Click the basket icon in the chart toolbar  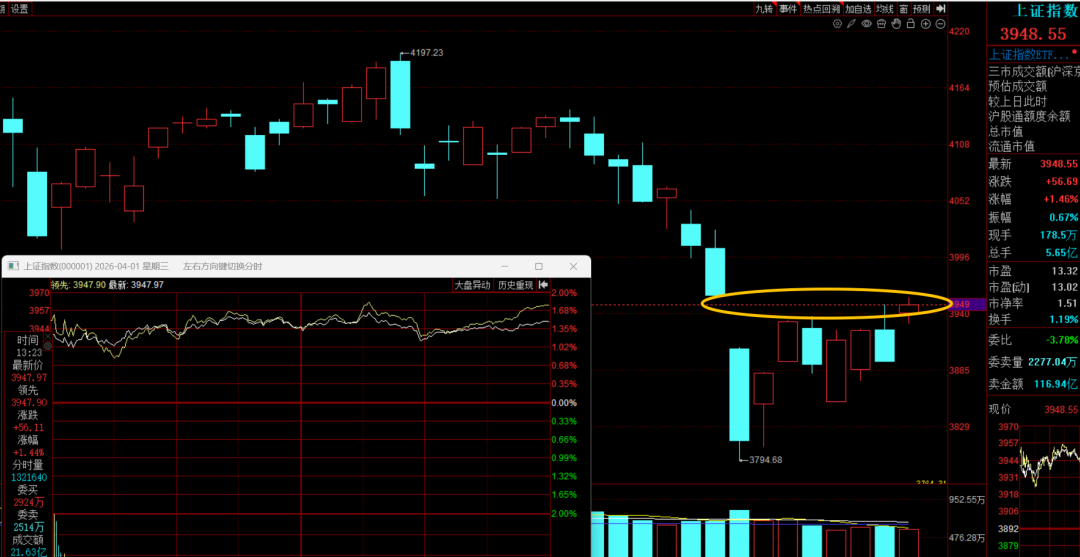pos(882,23)
